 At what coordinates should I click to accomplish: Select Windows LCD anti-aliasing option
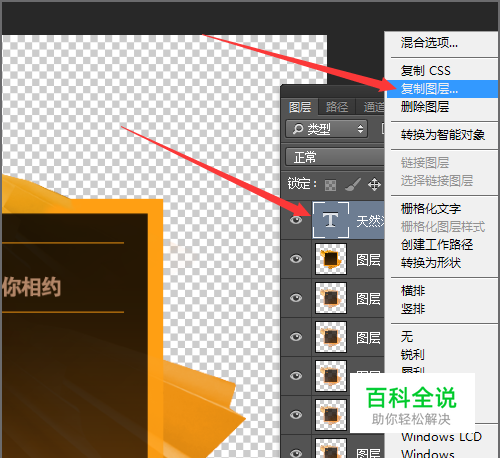click(x=442, y=437)
